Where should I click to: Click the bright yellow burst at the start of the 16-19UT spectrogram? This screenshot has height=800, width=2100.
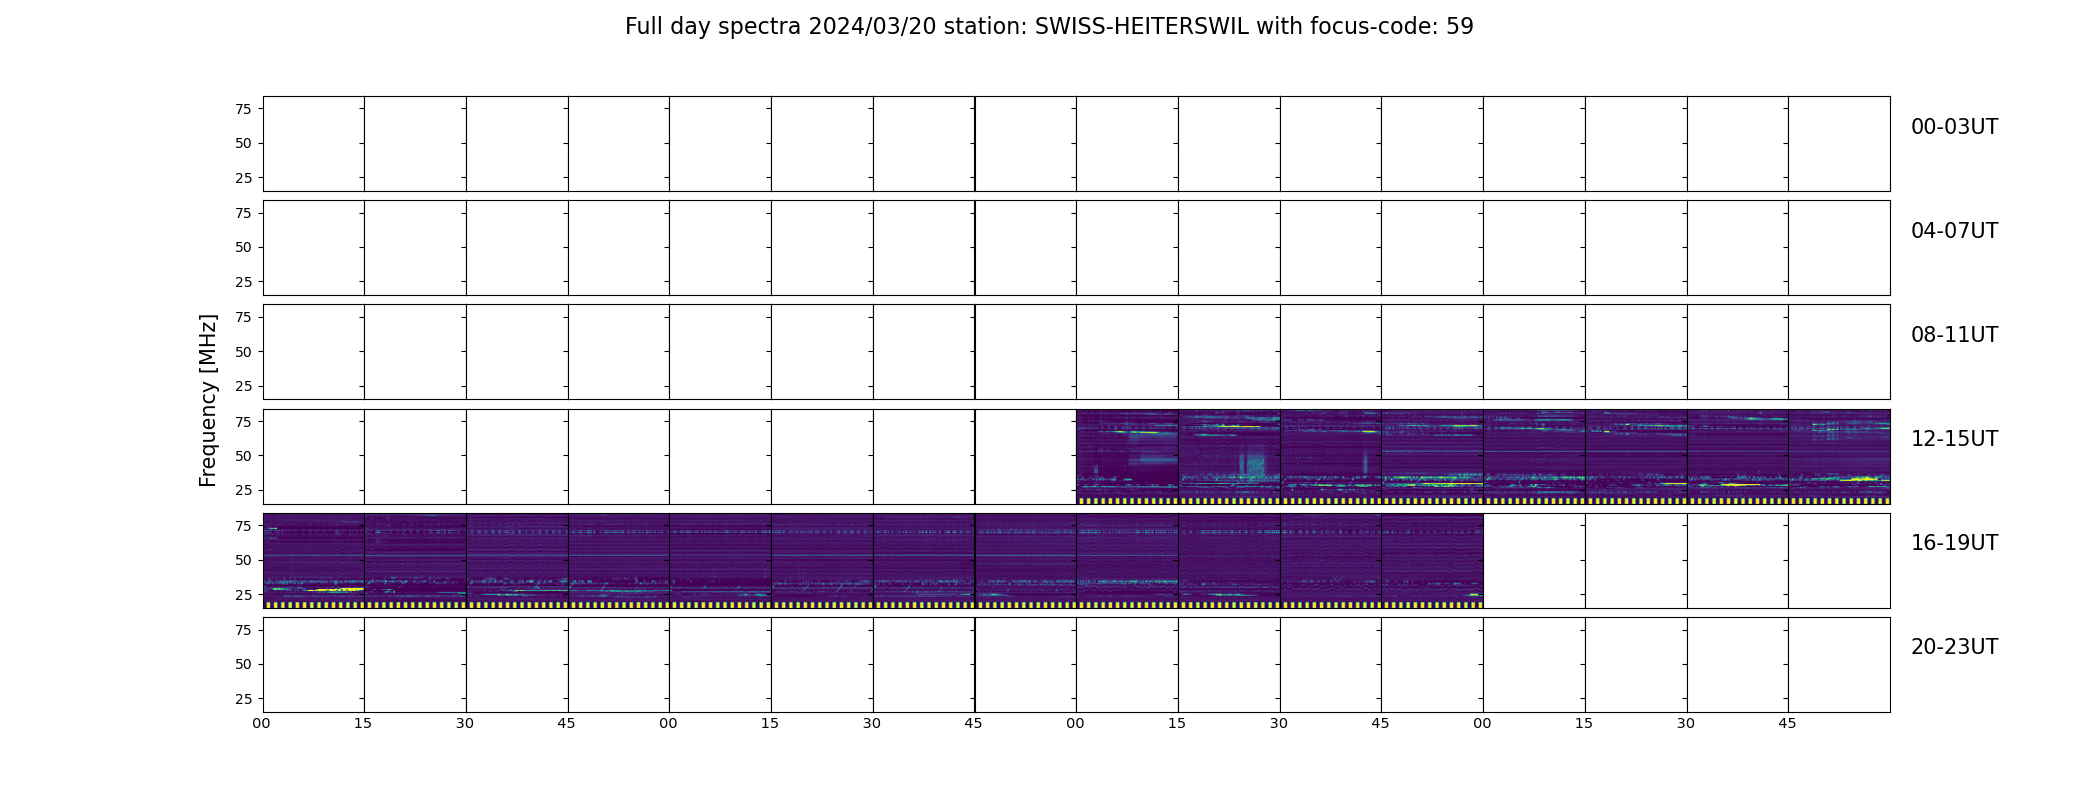coord(333,590)
